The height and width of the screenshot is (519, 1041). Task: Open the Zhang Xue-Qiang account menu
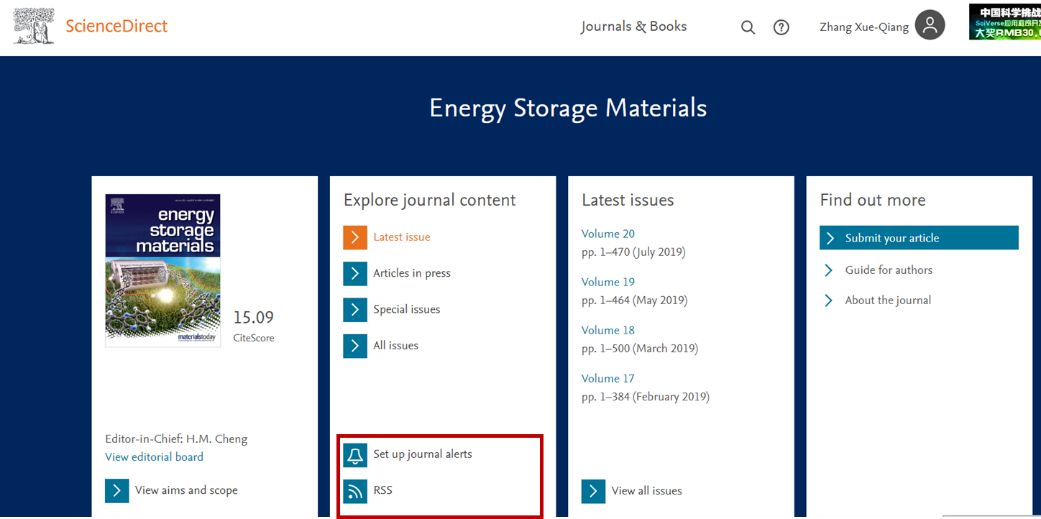click(863, 27)
